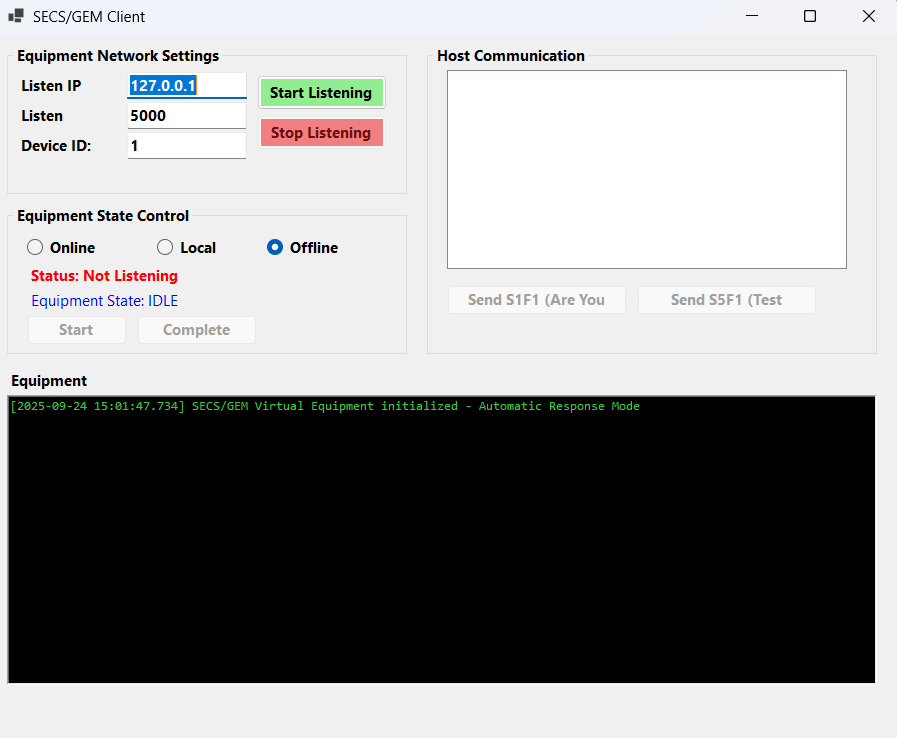This screenshot has height=738, width=897.
Task: Click the Equipment State: IDLE label
Action: [x=104, y=301]
